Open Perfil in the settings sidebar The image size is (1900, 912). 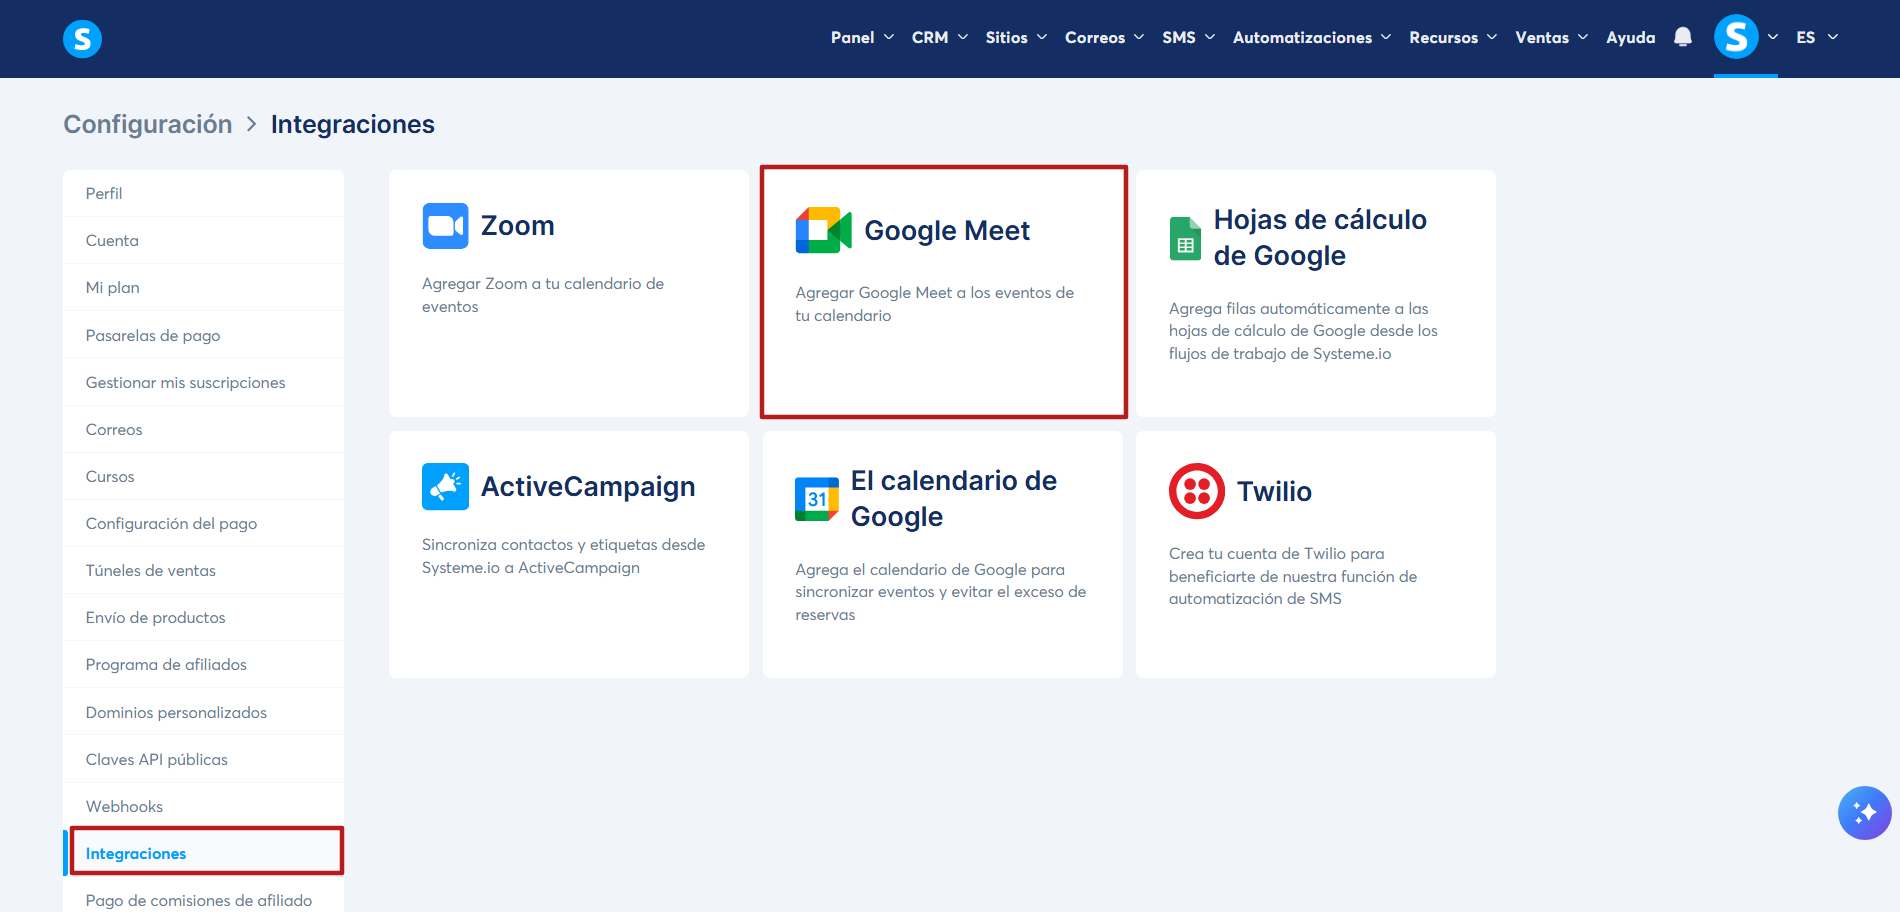204,194
